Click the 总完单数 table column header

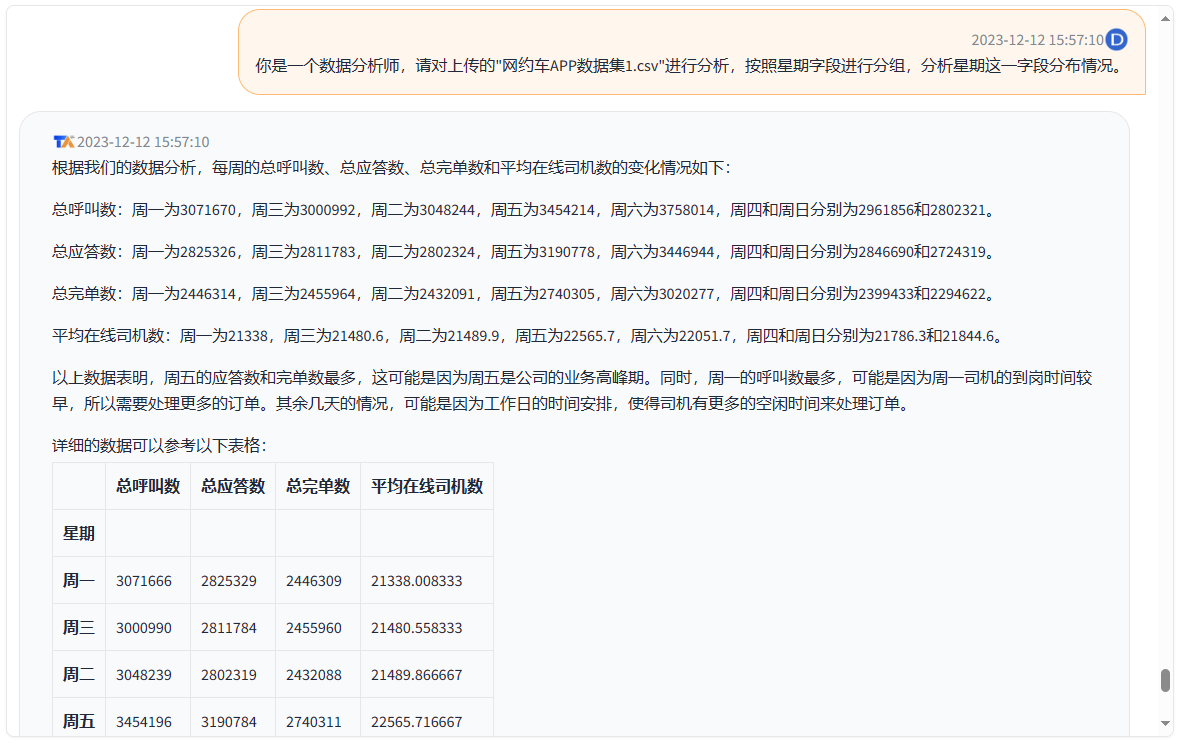click(x=318, y=486)
